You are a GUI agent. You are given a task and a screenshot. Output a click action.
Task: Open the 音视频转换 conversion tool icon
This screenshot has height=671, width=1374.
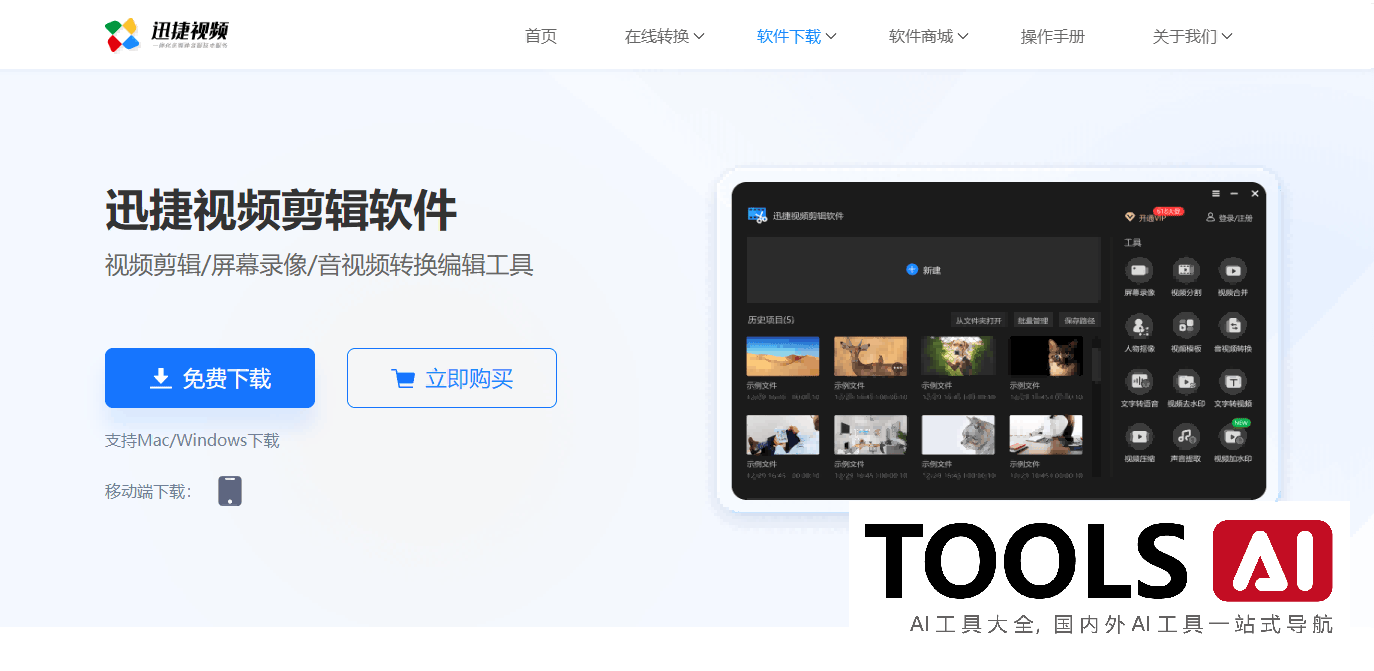1233,326
